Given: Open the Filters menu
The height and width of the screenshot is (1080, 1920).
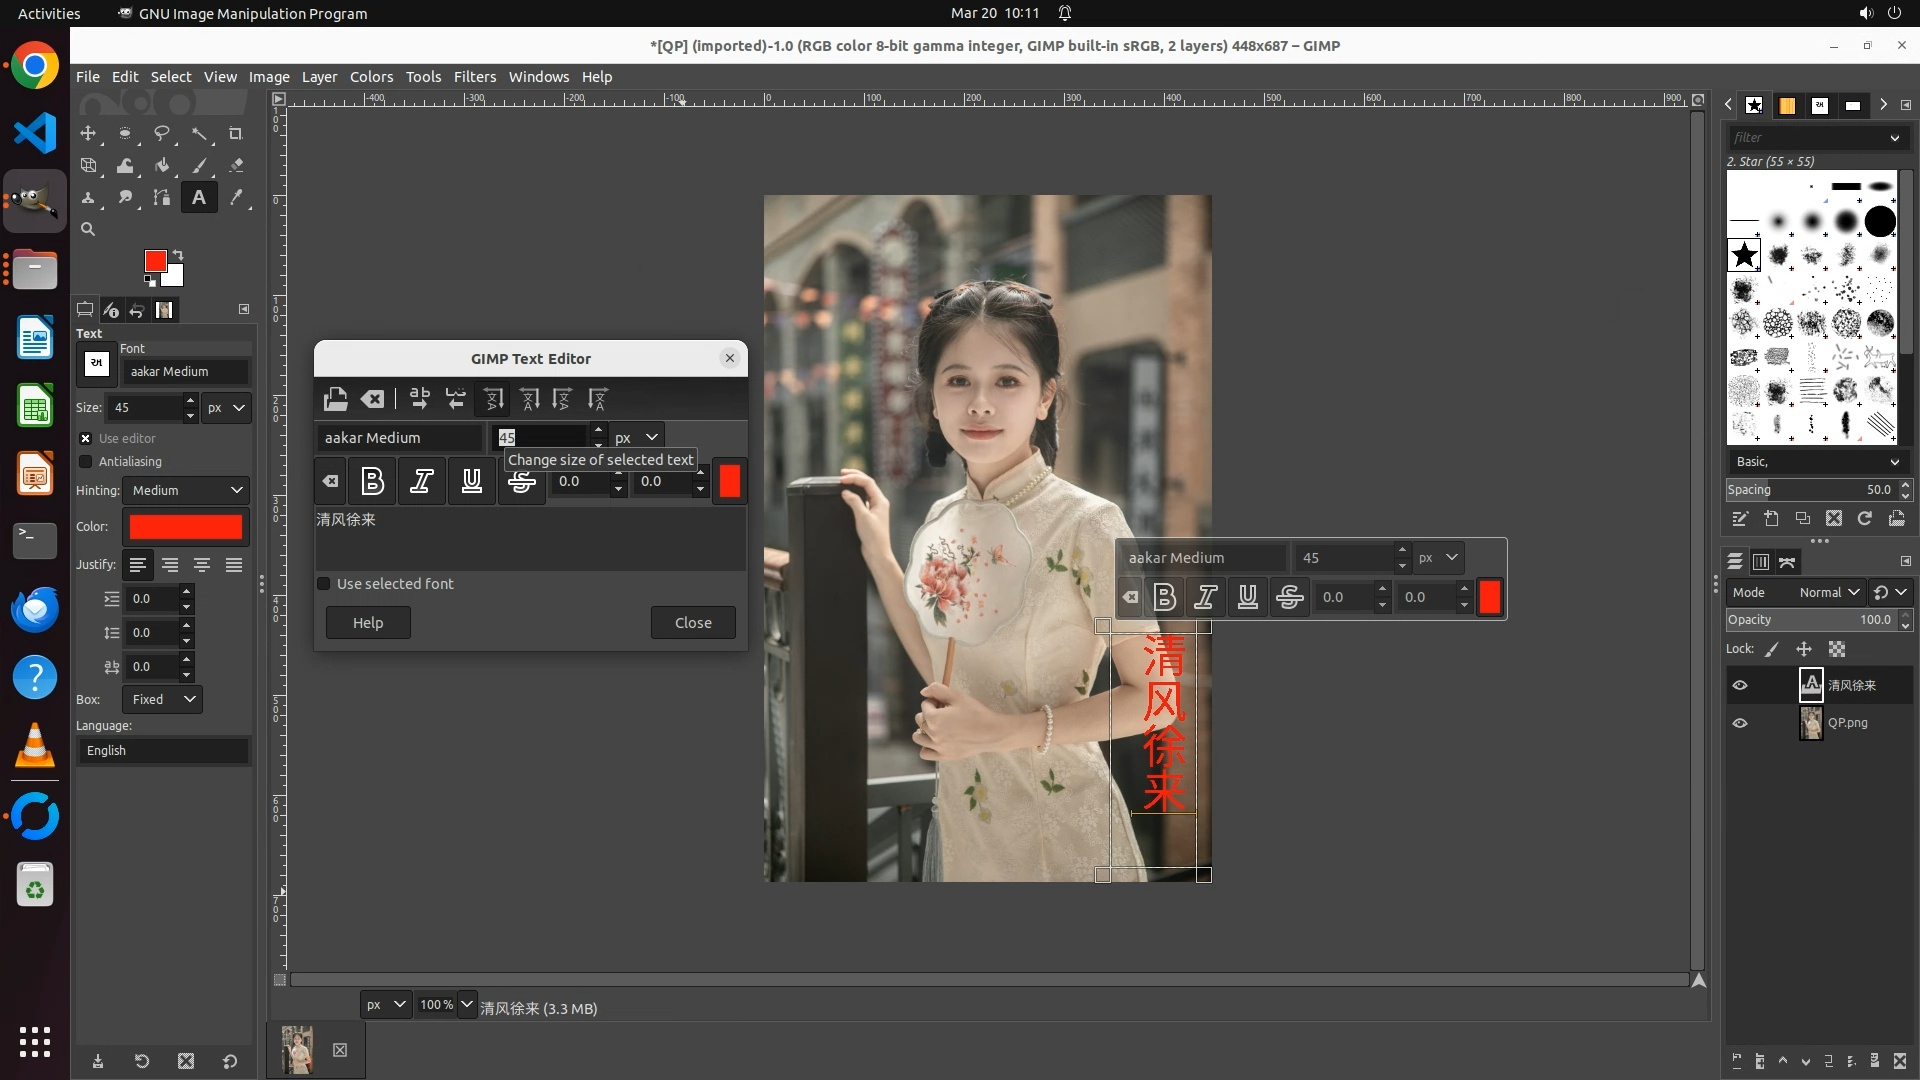Looking at the screenshot, I should click(474, 77).
